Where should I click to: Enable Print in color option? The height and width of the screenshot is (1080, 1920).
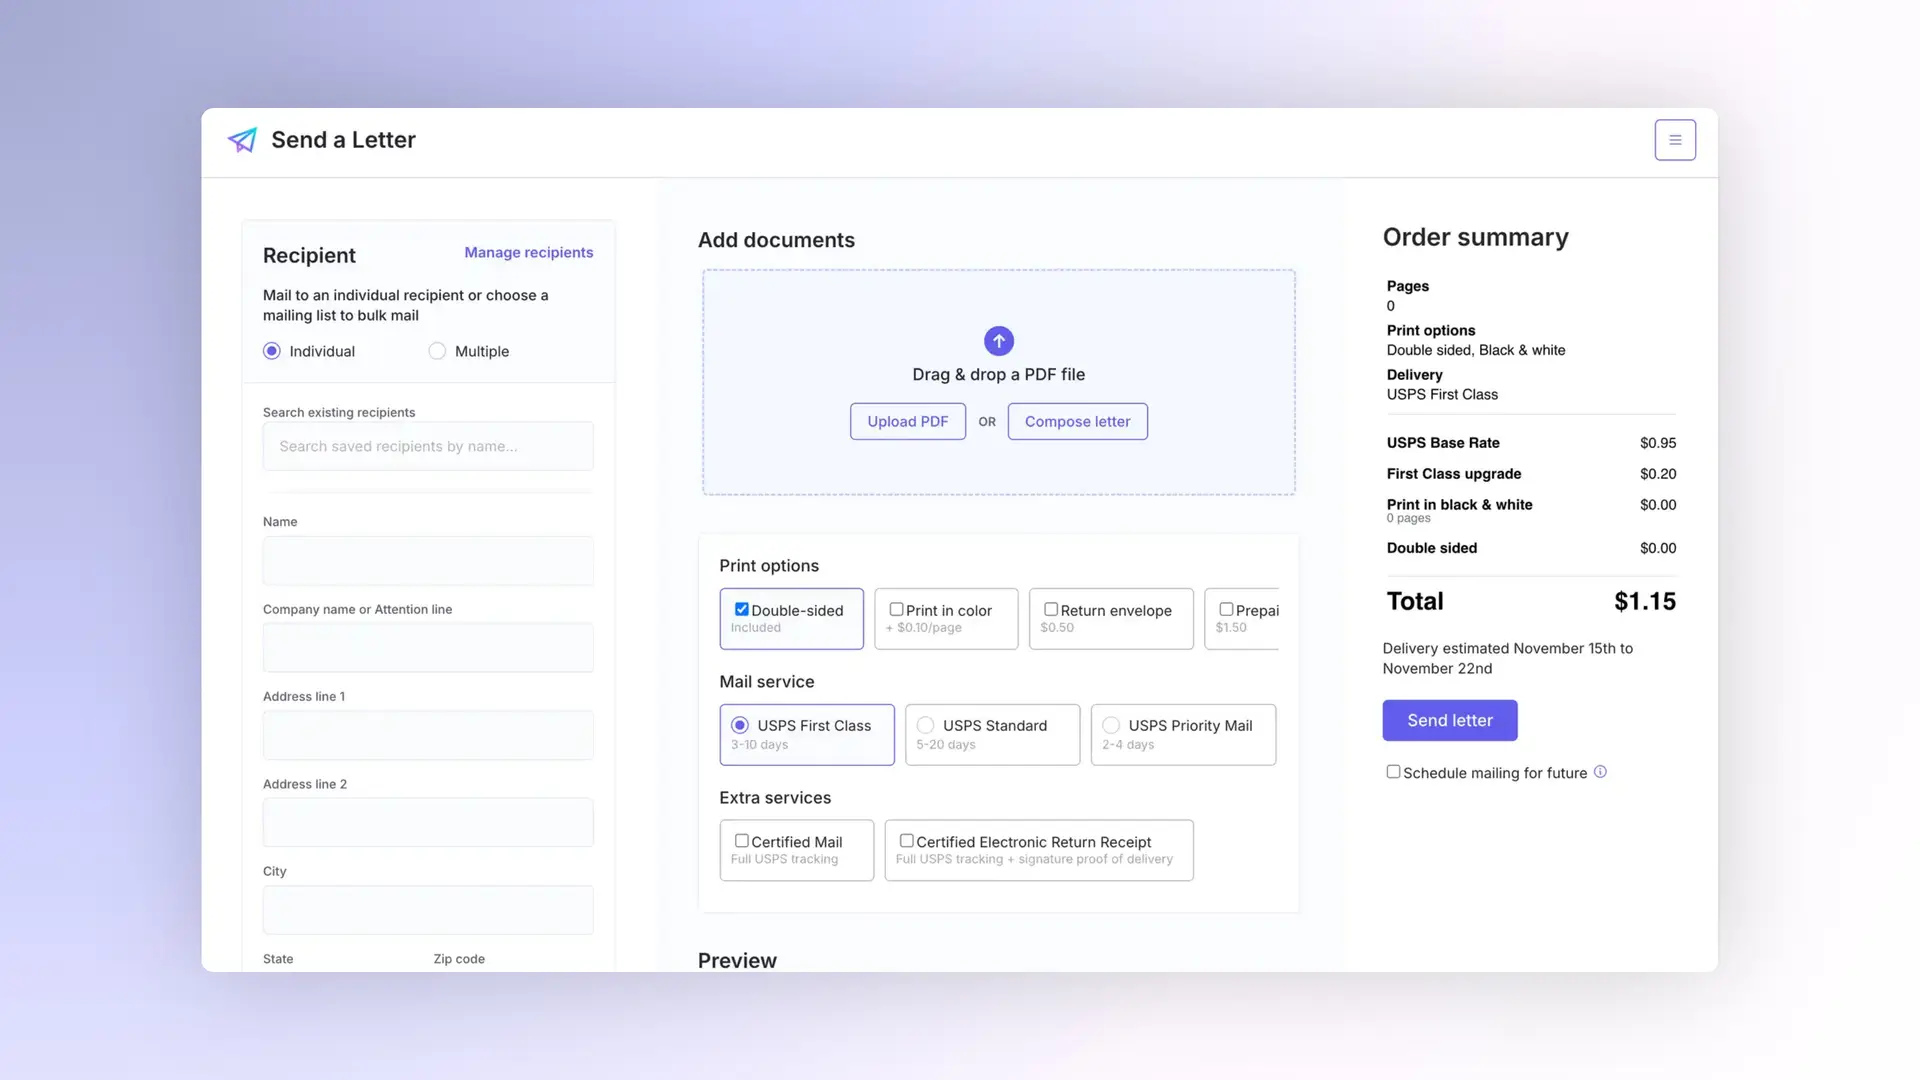click(897, 608)
